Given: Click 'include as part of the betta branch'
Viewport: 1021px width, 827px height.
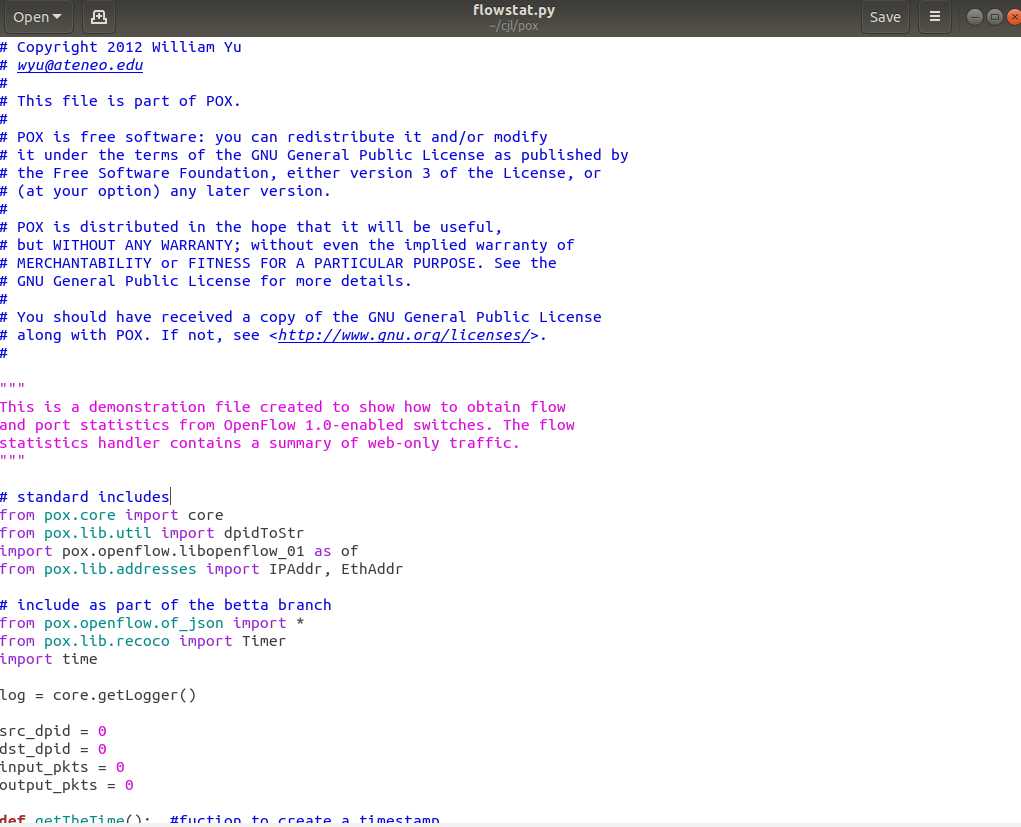Looking at the screenshot, I should coord(166,605).
